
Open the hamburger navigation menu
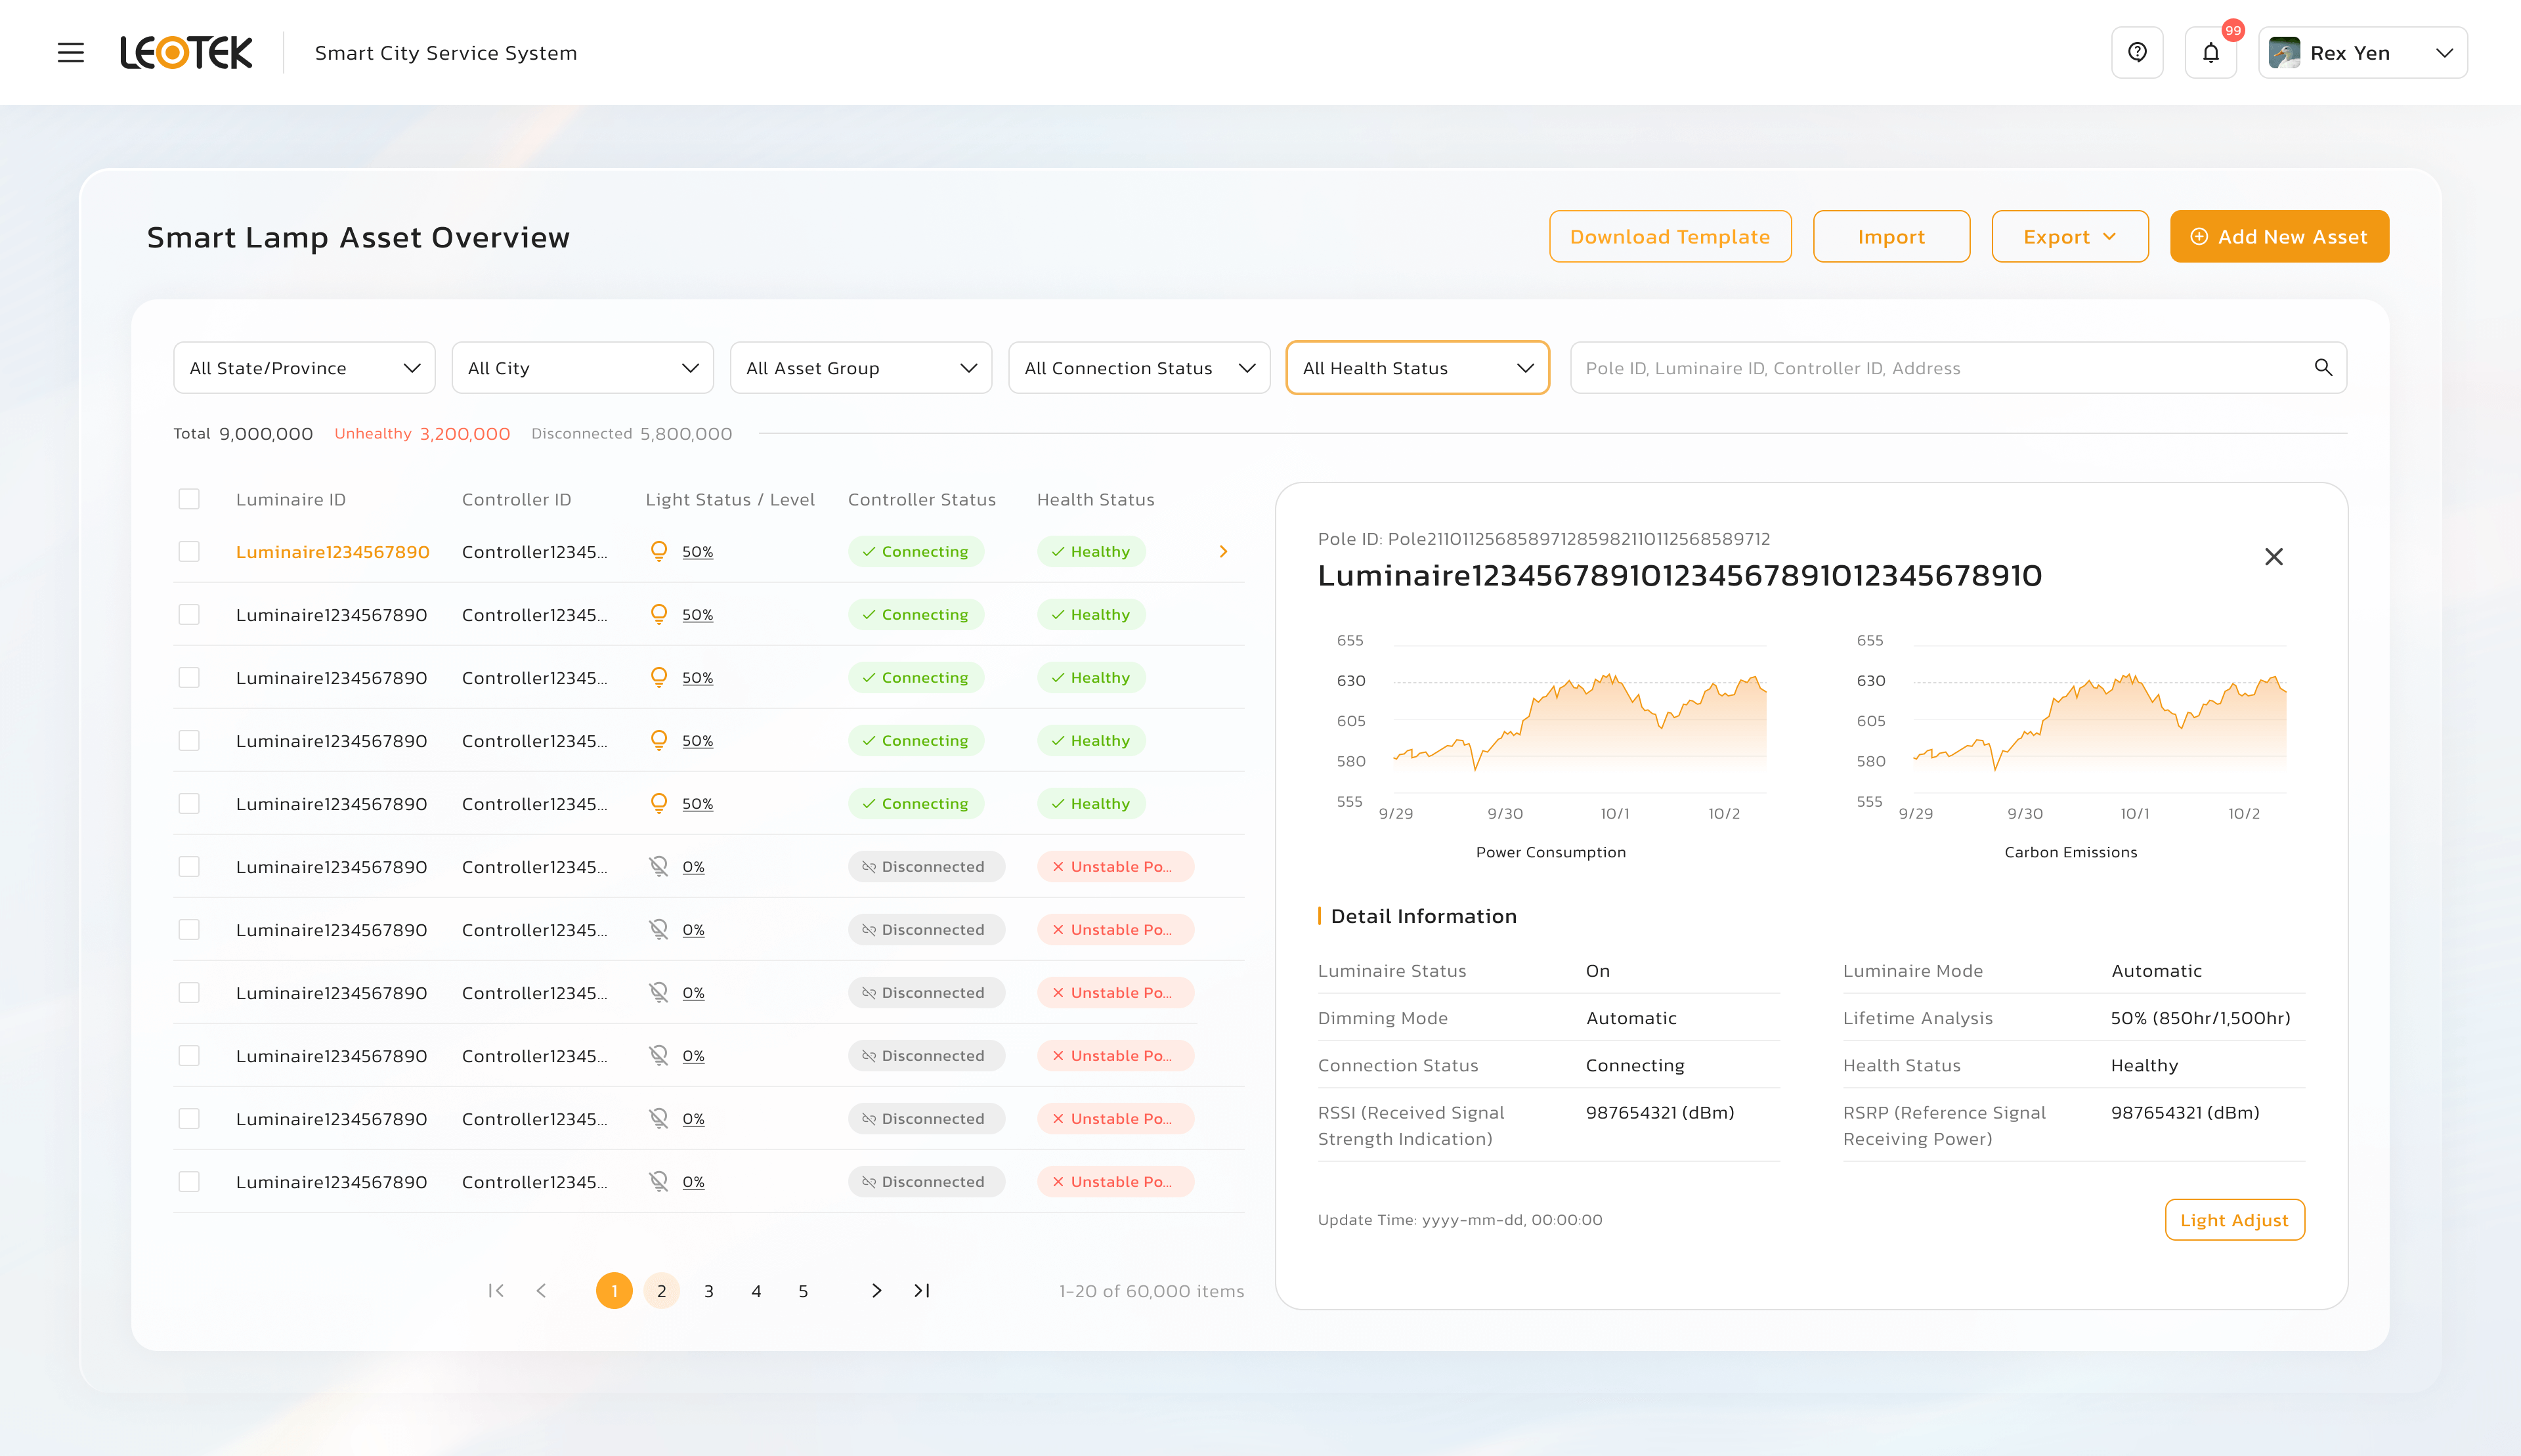click(x=70, y=53)
